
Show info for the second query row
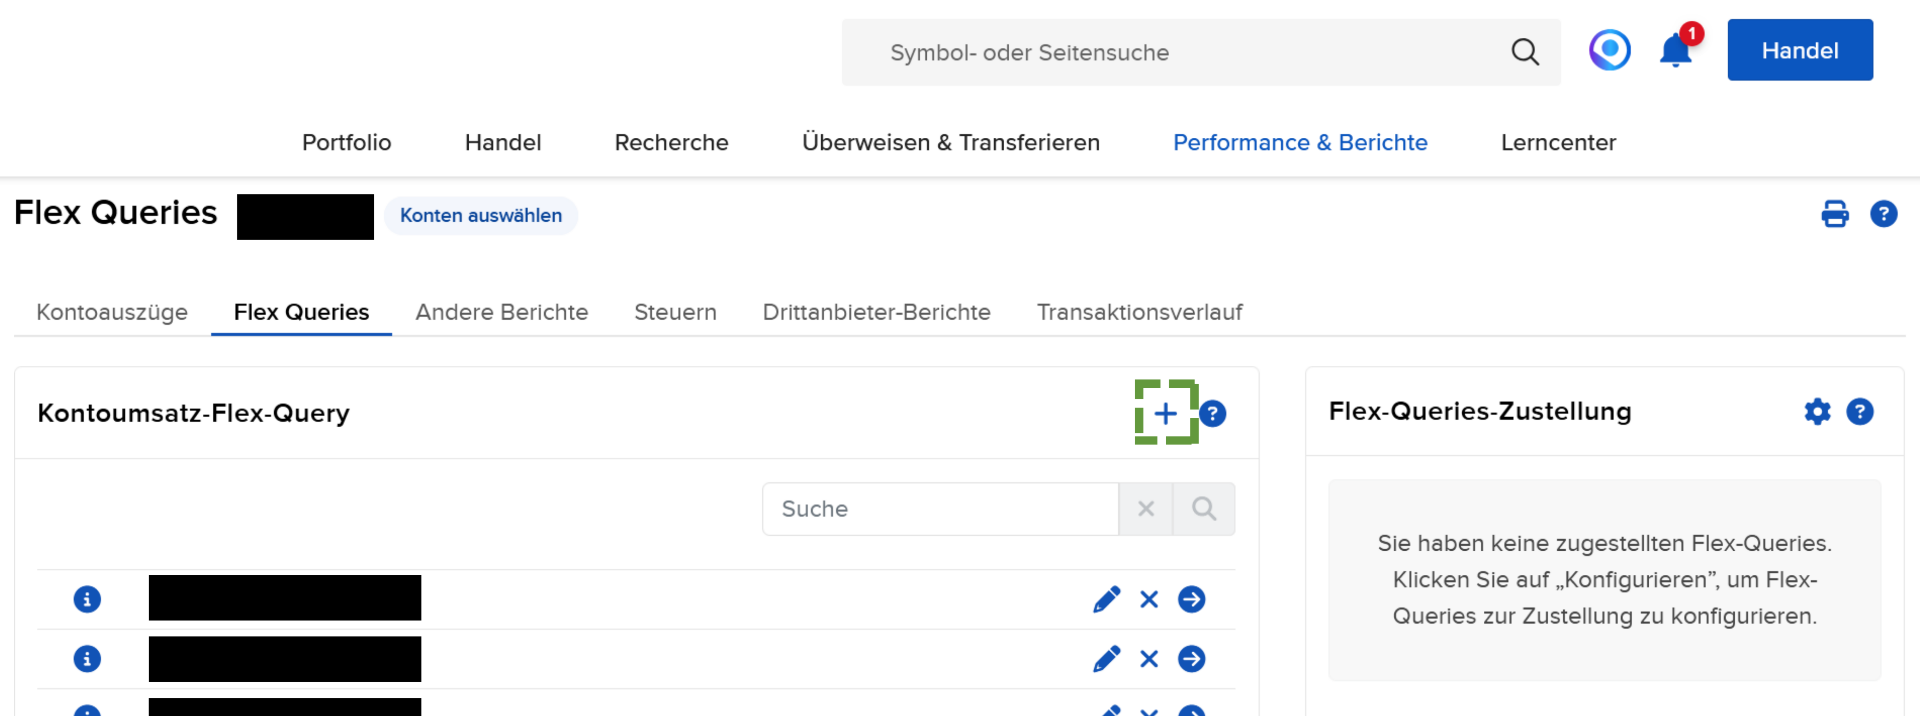pyautogui.click(x=87, y=659)
